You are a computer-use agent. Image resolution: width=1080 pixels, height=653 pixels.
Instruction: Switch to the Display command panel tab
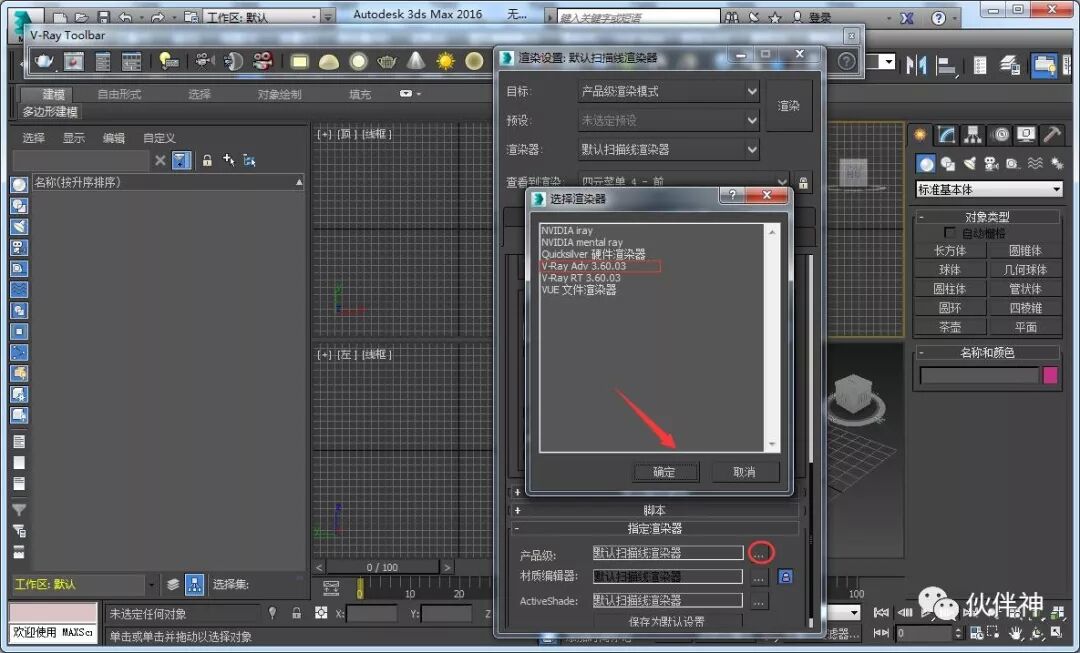click(x=1026, y=135)
